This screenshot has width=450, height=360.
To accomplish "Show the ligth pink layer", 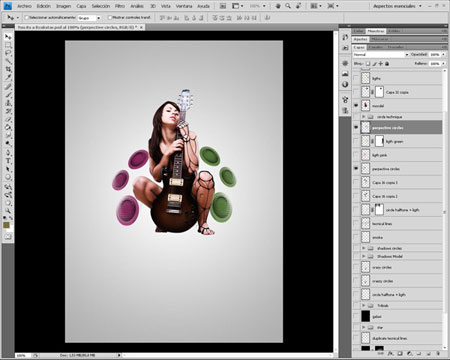I will 356,155.
